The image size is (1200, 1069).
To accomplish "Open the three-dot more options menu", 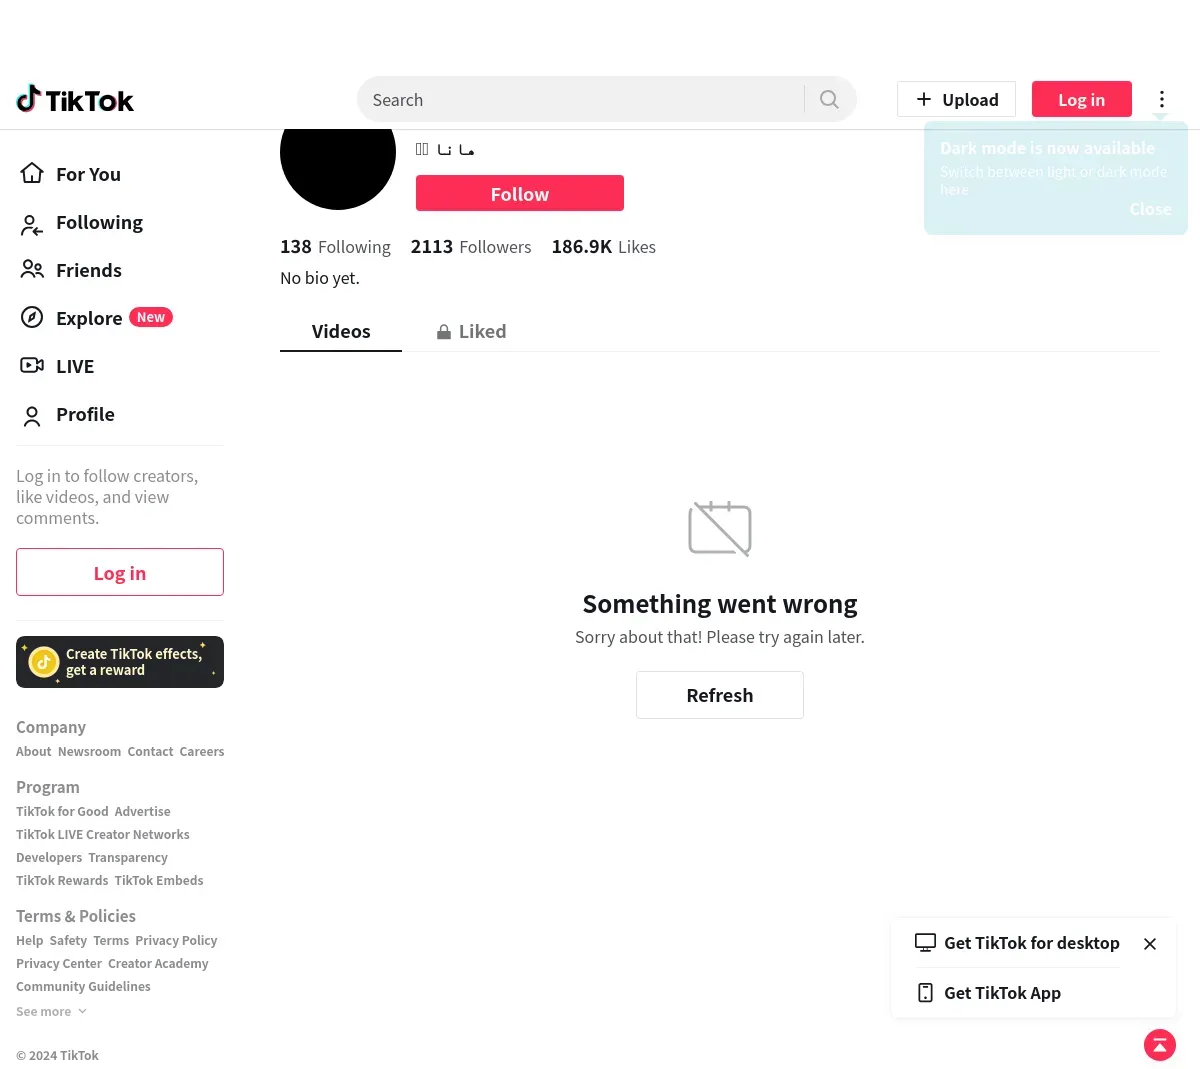I will point(1161,99).
